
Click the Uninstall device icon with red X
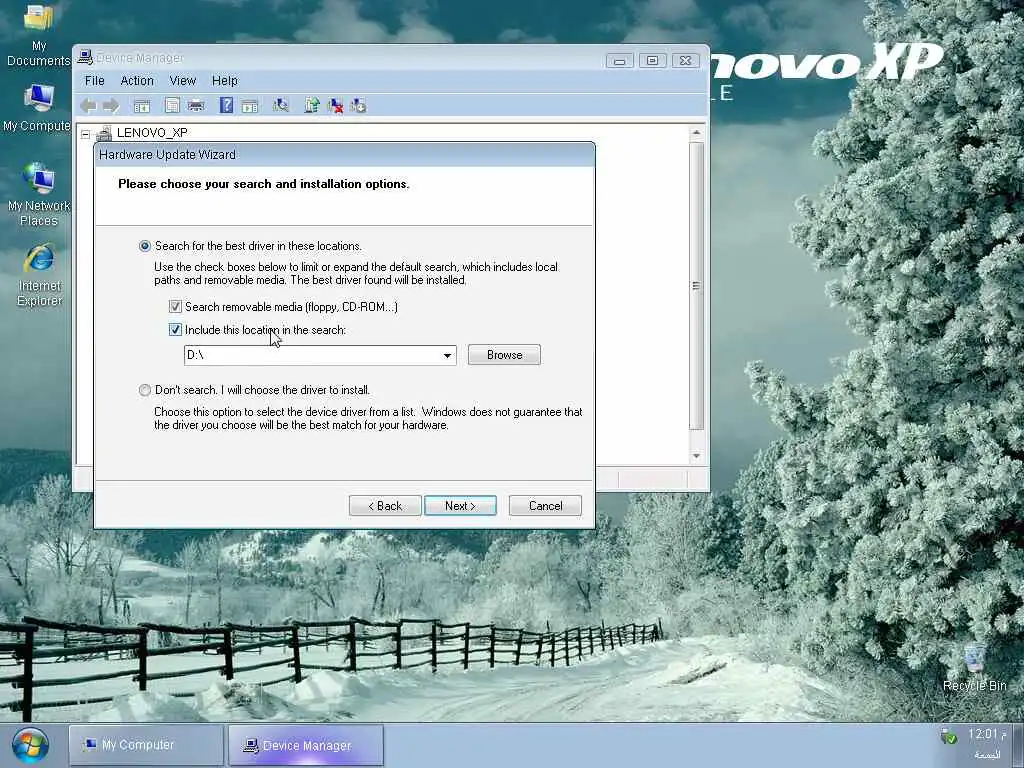[335, 105]
